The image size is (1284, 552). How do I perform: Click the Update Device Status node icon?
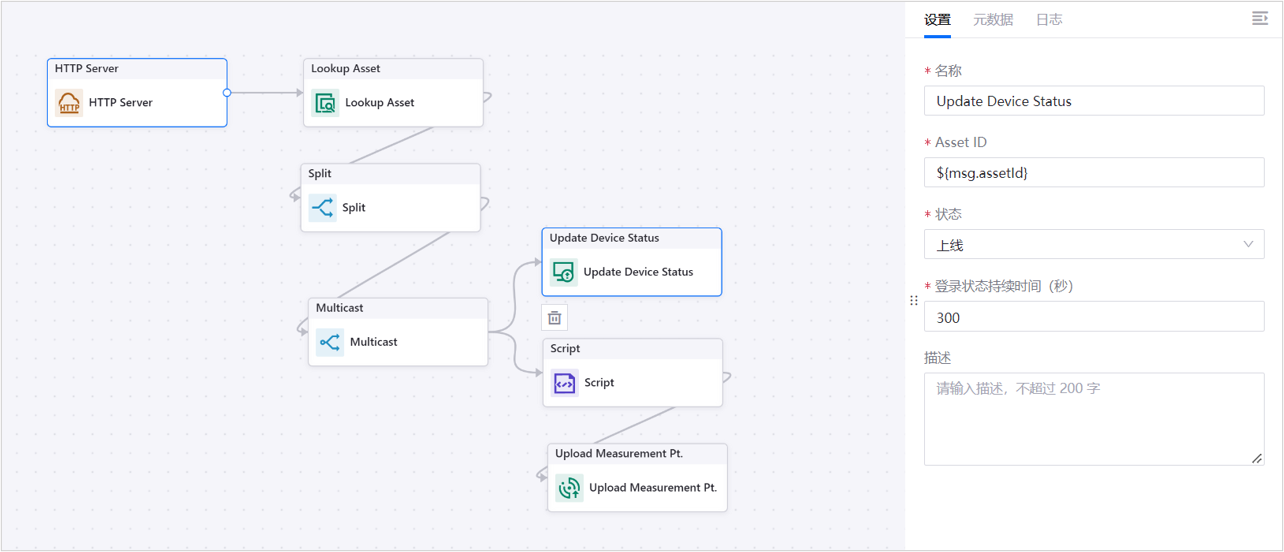coord(563,272)
